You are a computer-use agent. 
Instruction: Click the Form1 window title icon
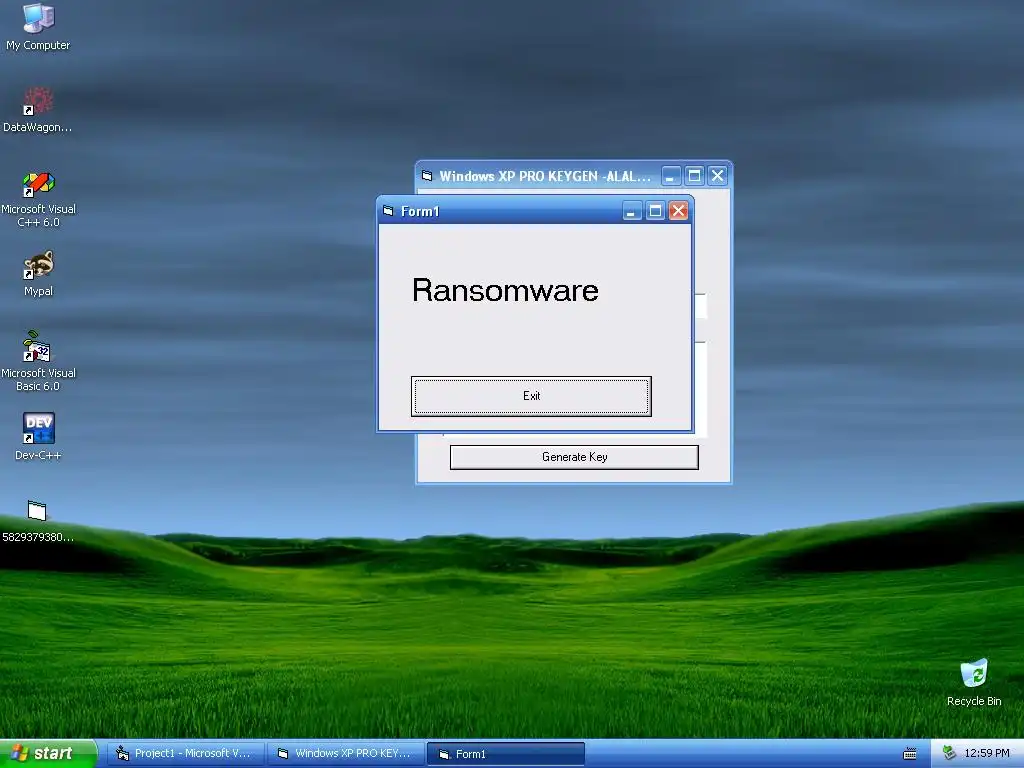[389, 211]
